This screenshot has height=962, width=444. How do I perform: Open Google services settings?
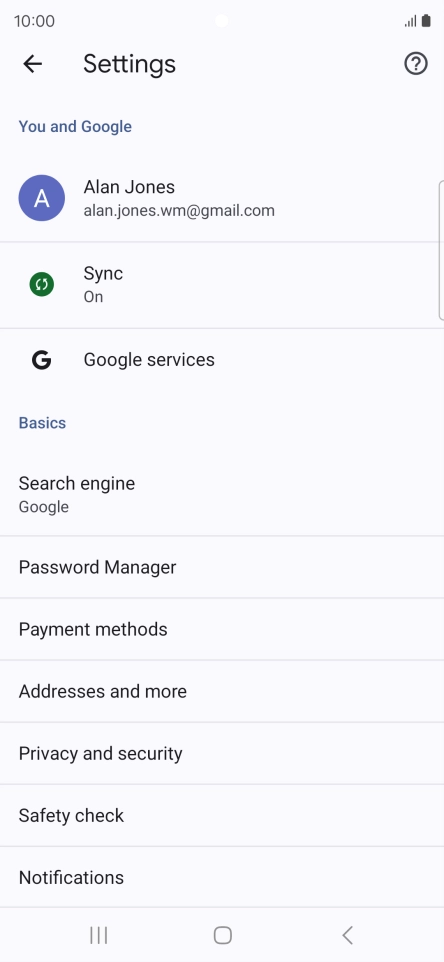[x=222, y=360]
